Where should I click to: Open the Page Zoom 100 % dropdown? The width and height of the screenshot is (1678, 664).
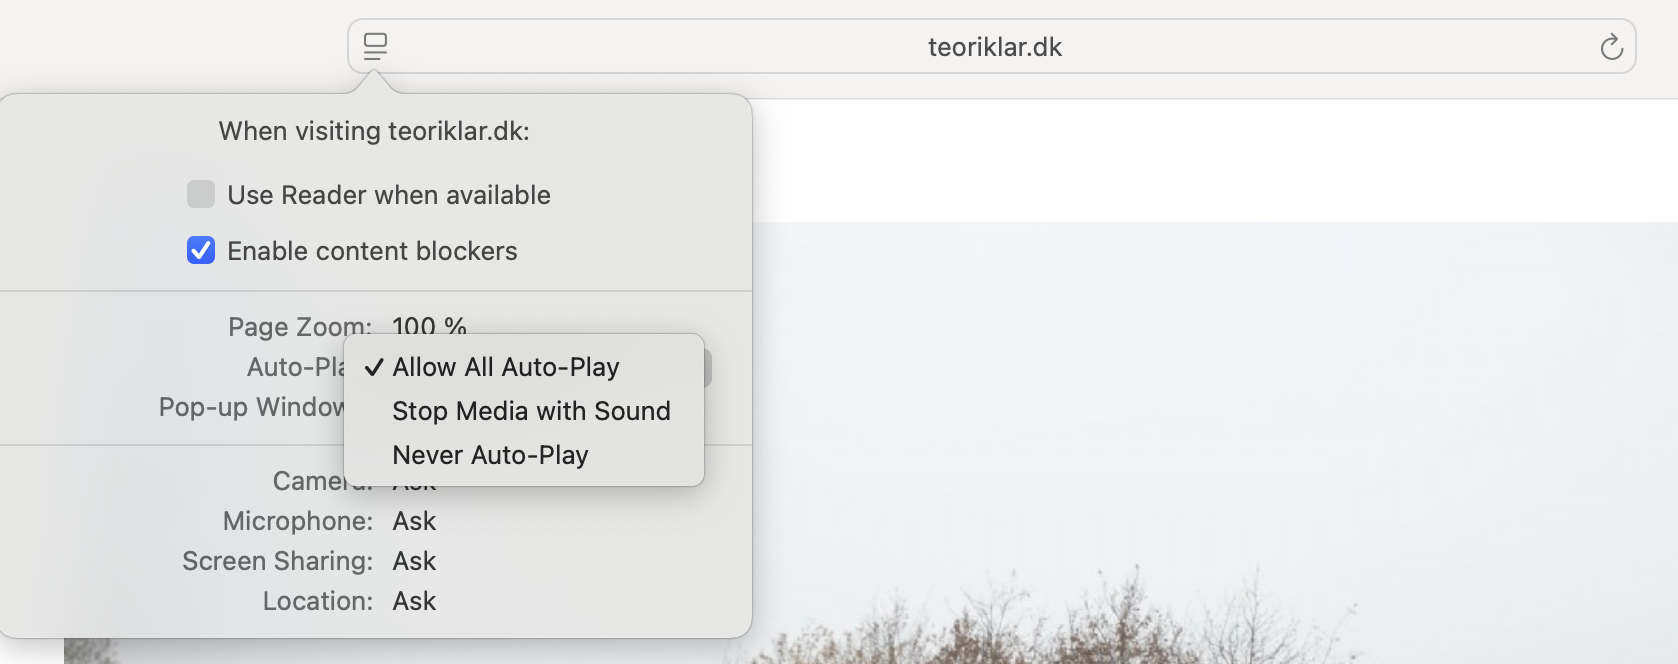pos(430,326)
